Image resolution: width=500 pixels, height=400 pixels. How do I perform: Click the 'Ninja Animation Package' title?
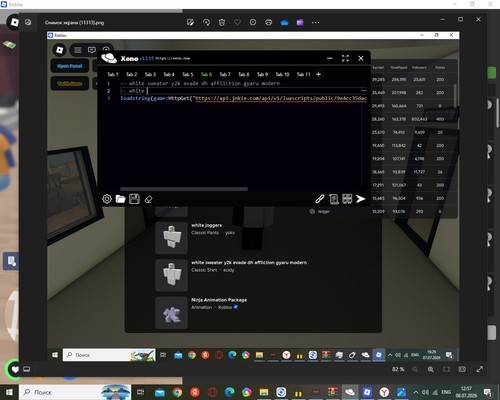219,300
